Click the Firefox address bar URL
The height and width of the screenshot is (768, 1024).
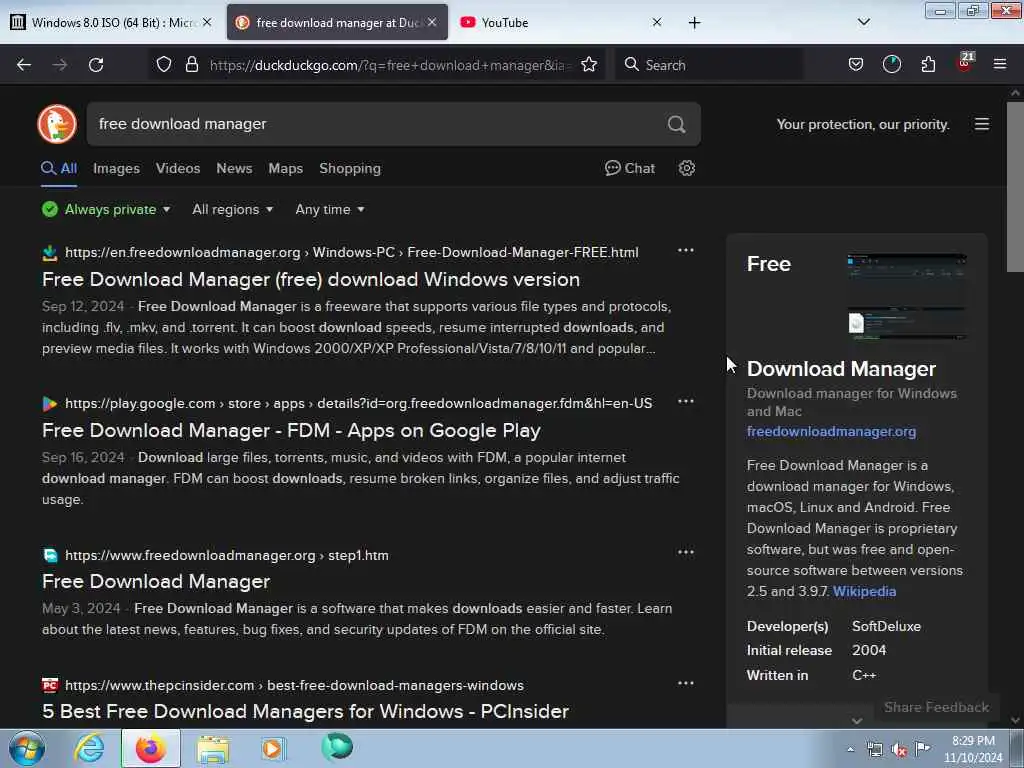[391, 65]
